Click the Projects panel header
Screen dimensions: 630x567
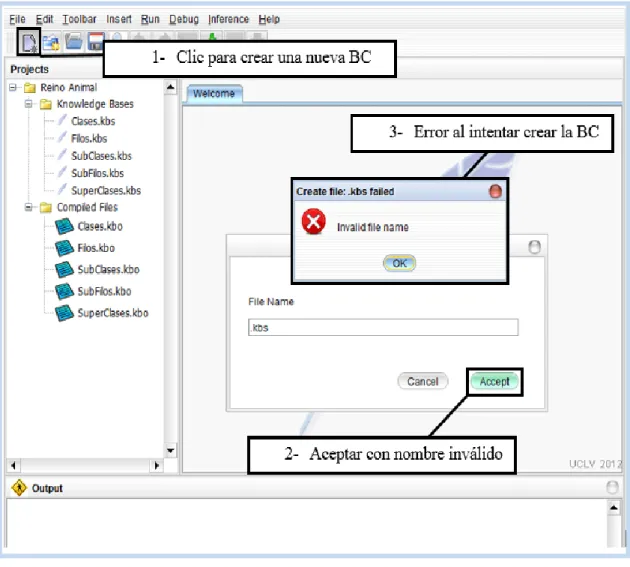tap(30, 69)
